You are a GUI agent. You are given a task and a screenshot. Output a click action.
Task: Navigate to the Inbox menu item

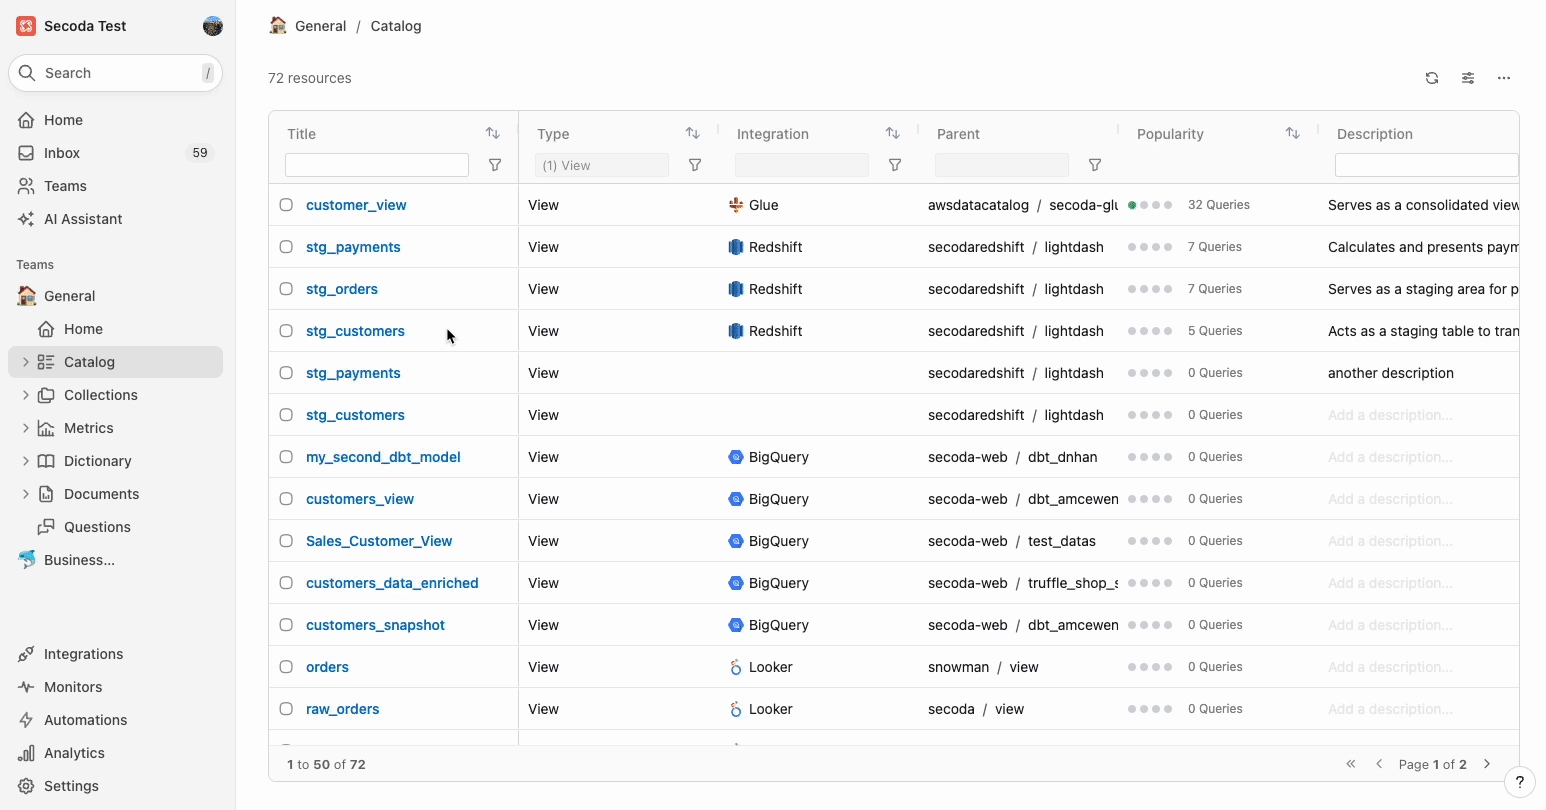point(62,153)
